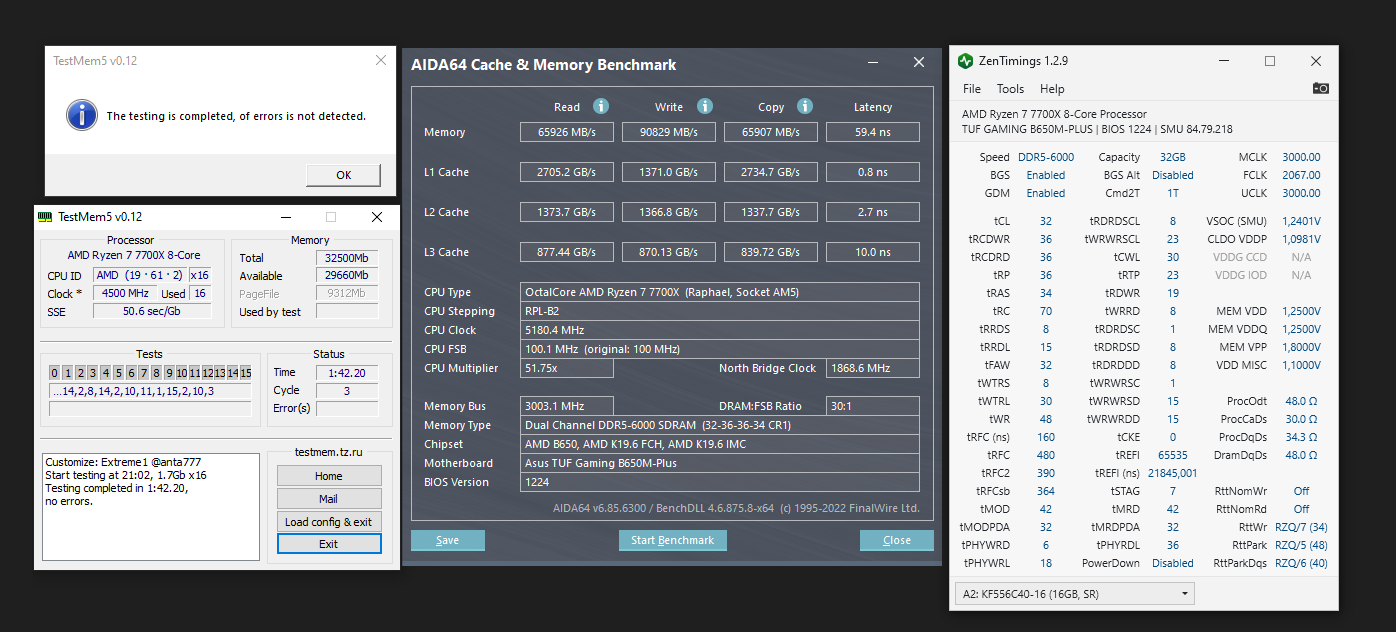Click the Clock field 4500 MHz in TestMem5
The width and height of the screenshot is (1396, 632).
(124, 294)
